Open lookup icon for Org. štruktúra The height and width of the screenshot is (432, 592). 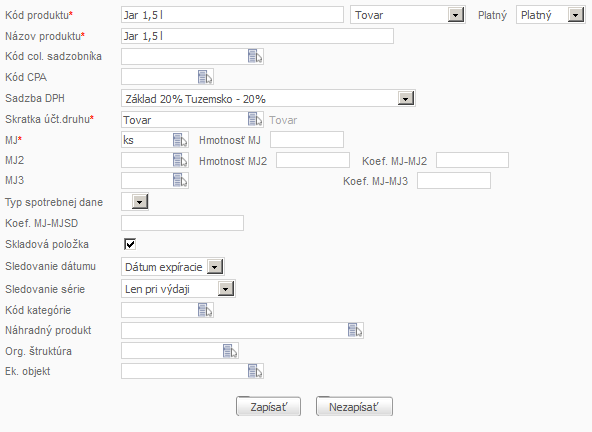point(230,351)
